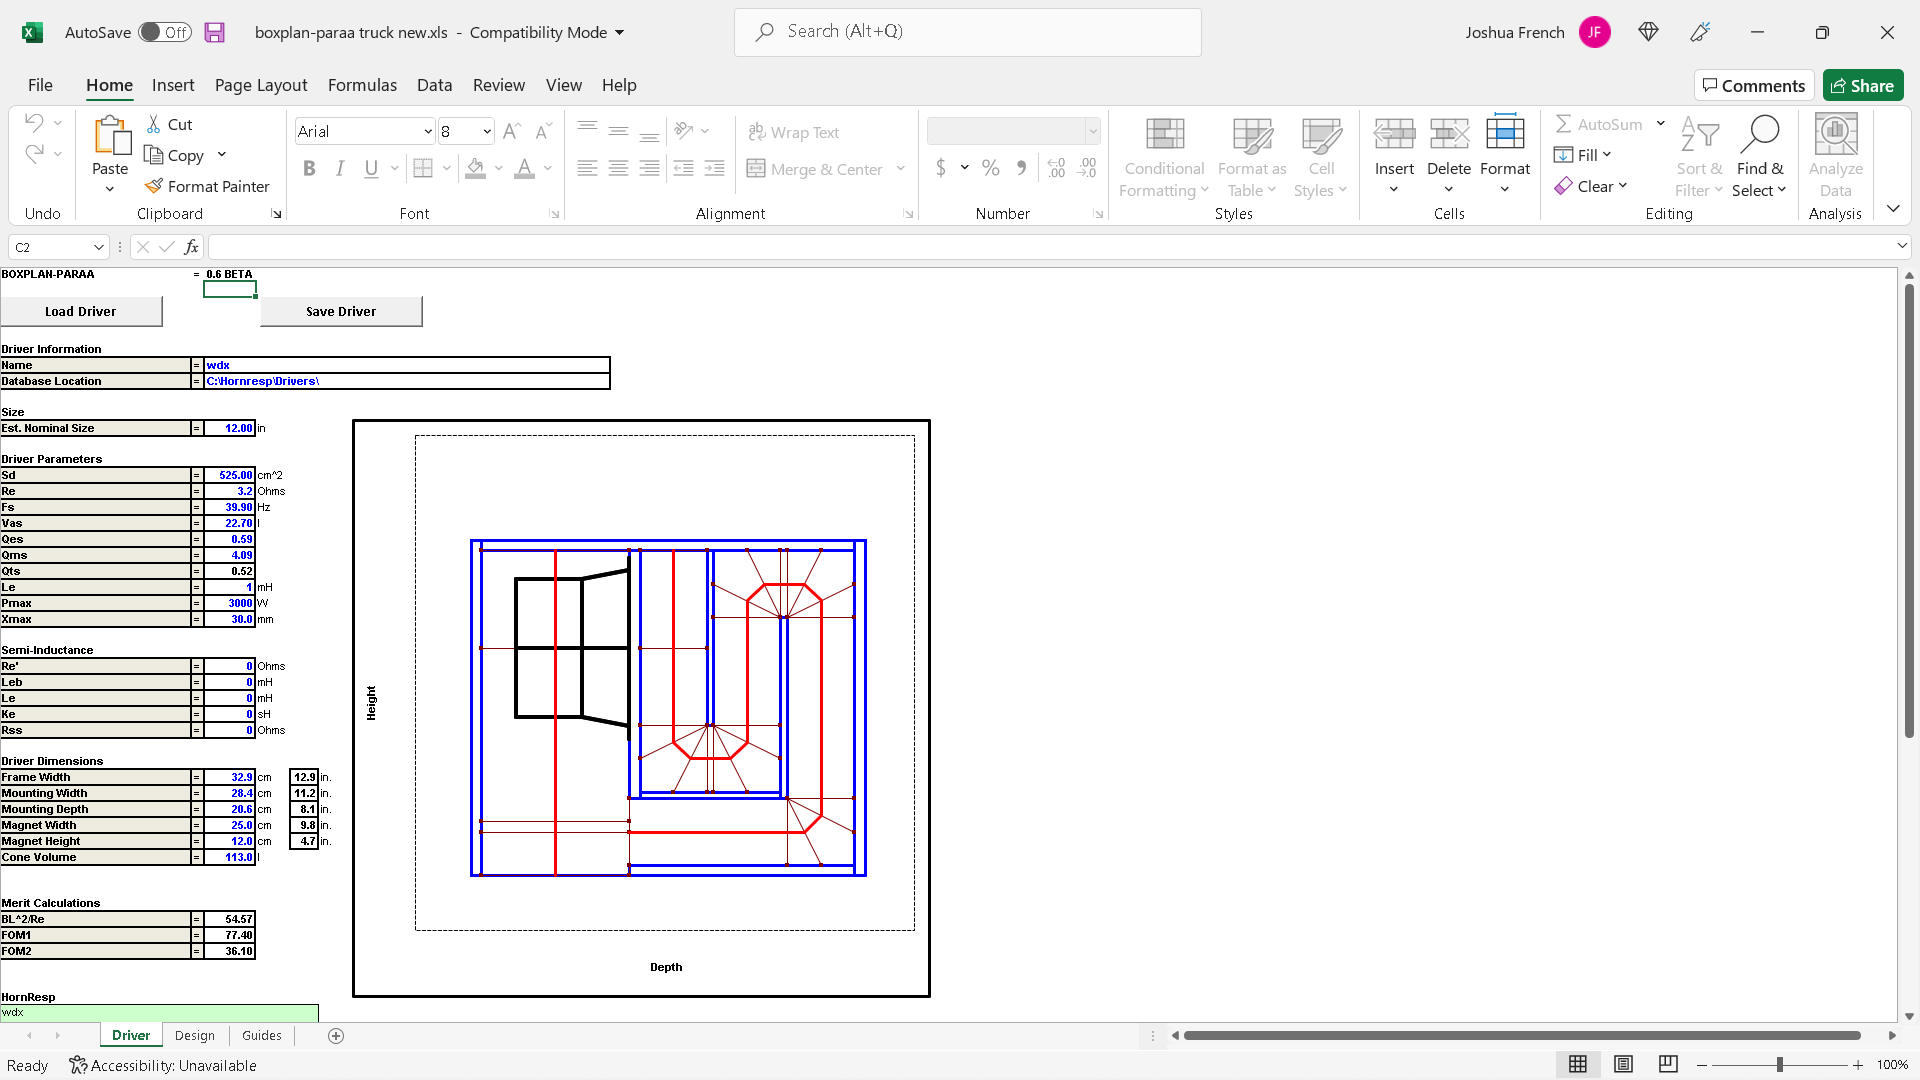The width and height of the screenshot is (1920, 1080).
Task: Click the vertical scrollbar
Action: pyautogui.click(x=1909, y=510)
